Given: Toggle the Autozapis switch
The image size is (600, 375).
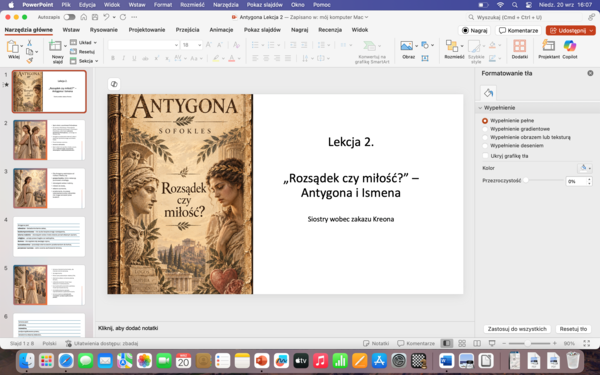Looking at the screenshot, I should click(x=69, y=17).
